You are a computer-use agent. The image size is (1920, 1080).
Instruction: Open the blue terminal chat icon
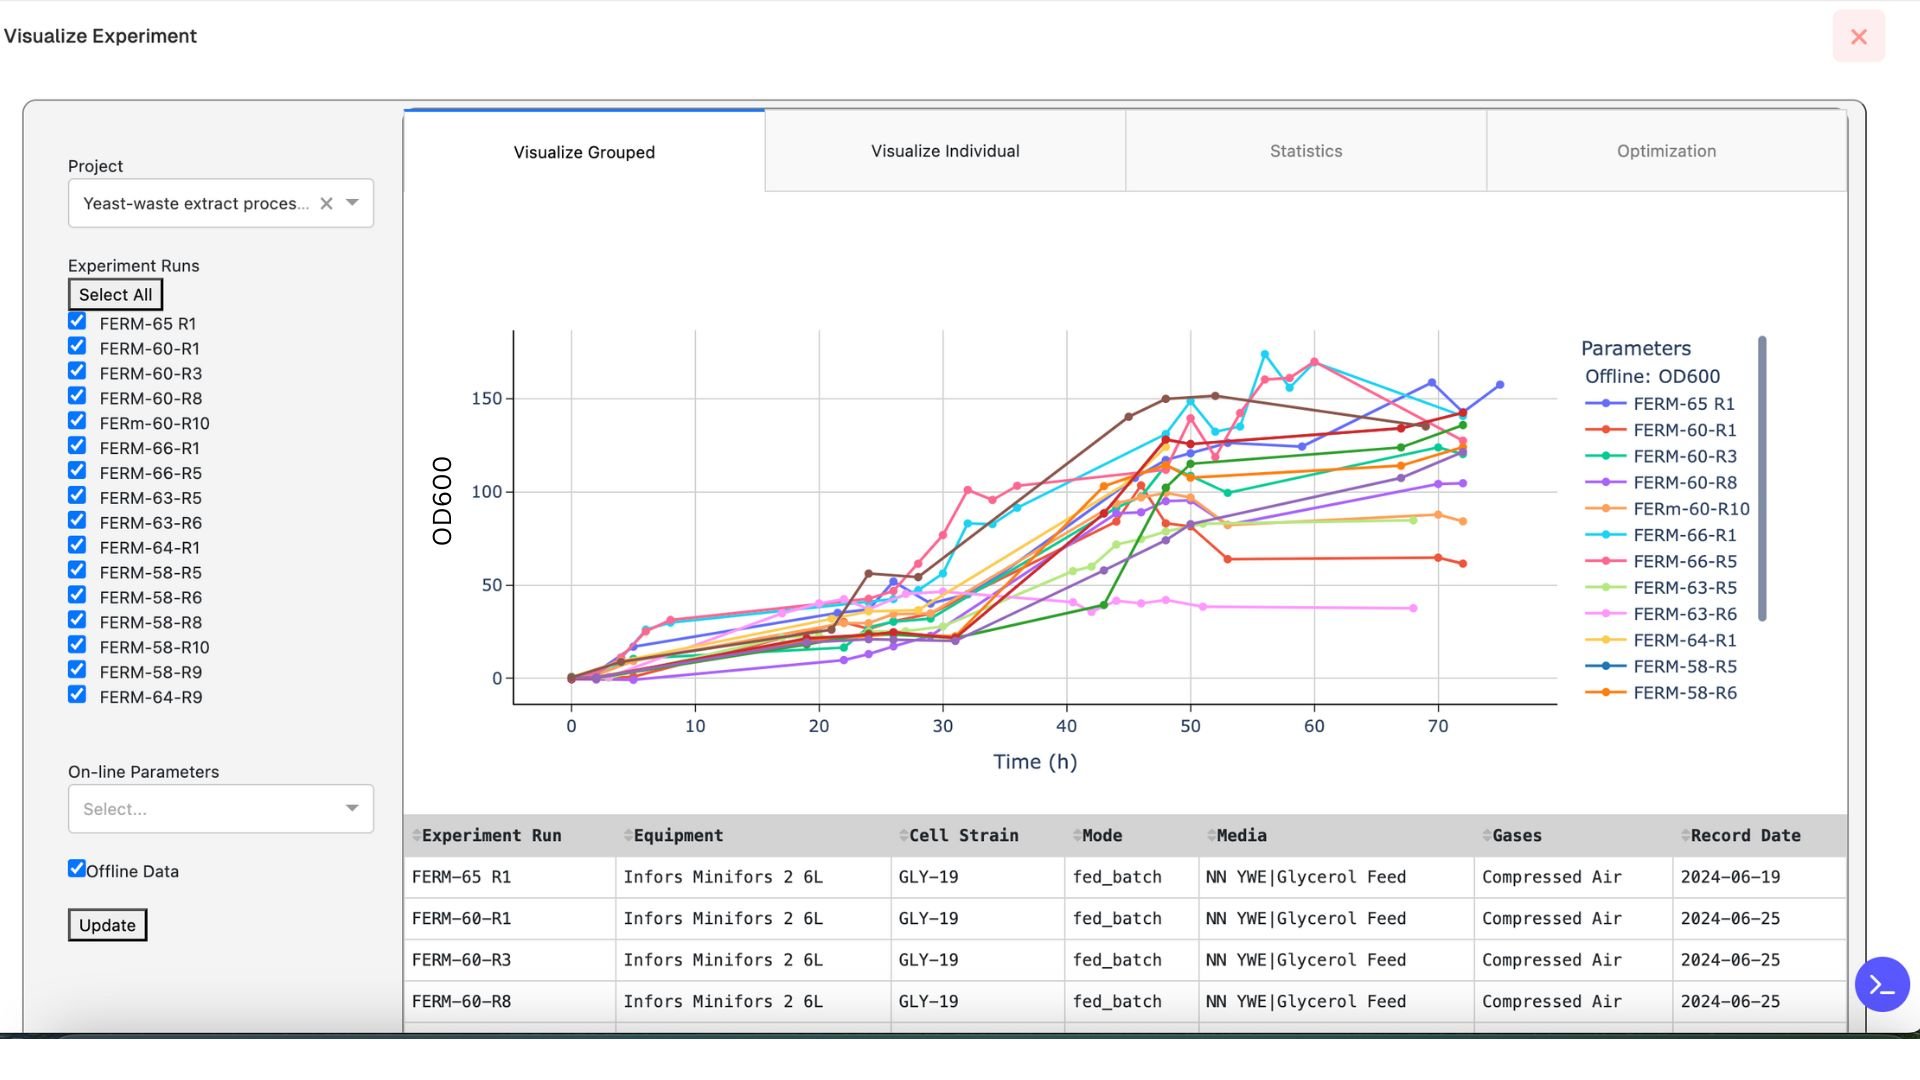[1882, 986]
